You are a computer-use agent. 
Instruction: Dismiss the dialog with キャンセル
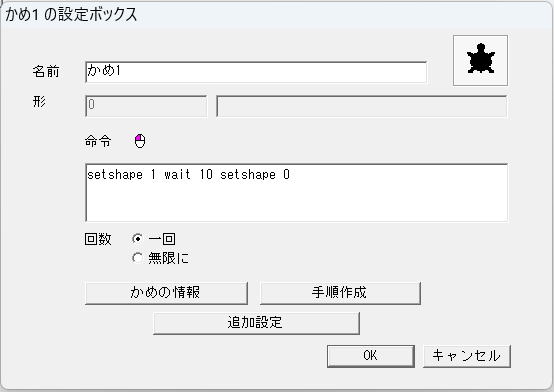467,356
